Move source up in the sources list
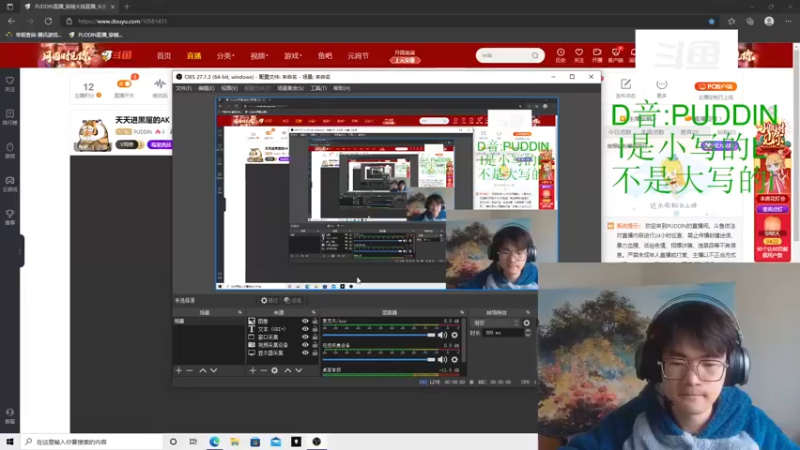800x450 pixels. tap(288, 370)
